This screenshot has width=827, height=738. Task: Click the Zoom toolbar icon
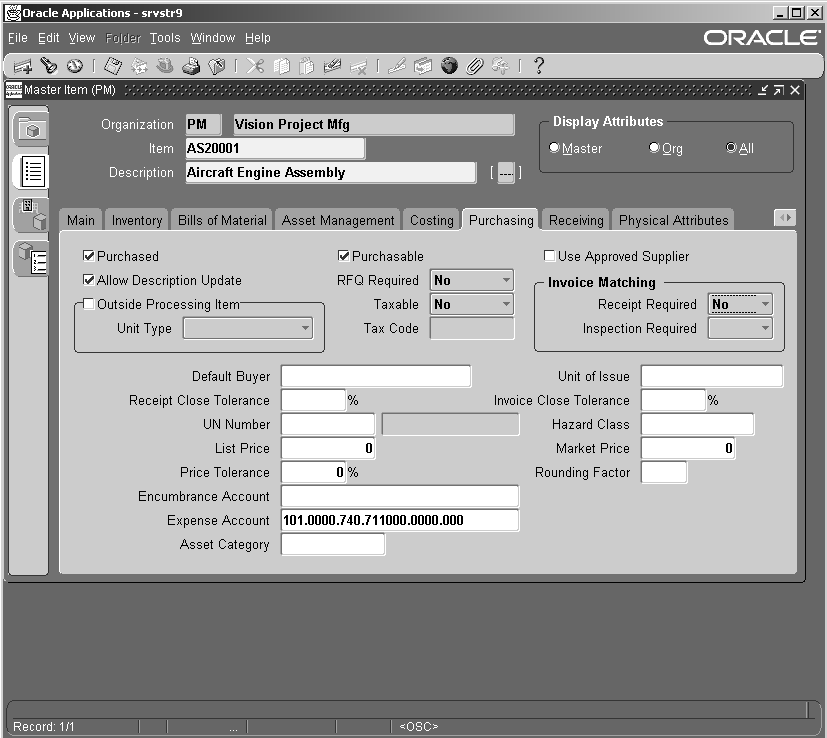click(x=422, y=66)
